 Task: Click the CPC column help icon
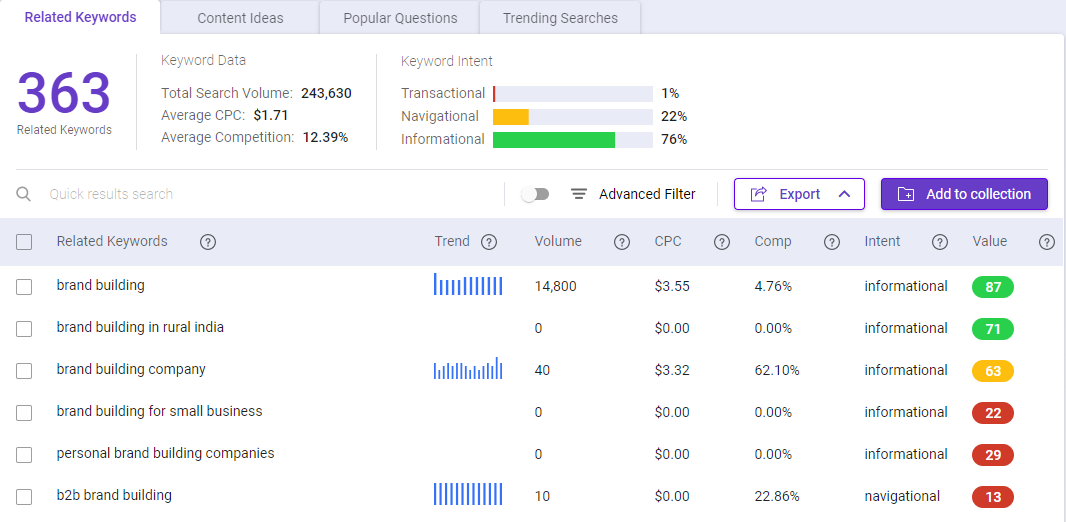click(x=722, y=242)
